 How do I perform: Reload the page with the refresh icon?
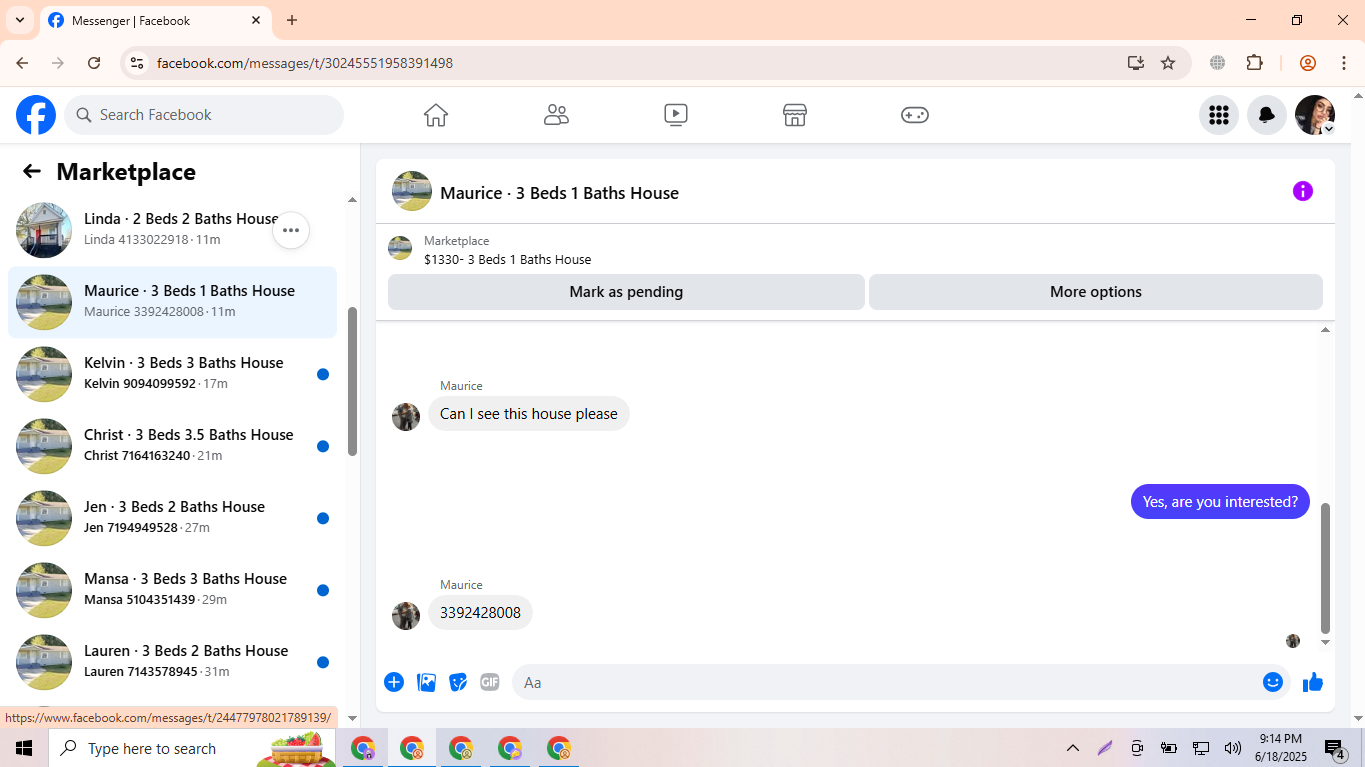(94, 63)
